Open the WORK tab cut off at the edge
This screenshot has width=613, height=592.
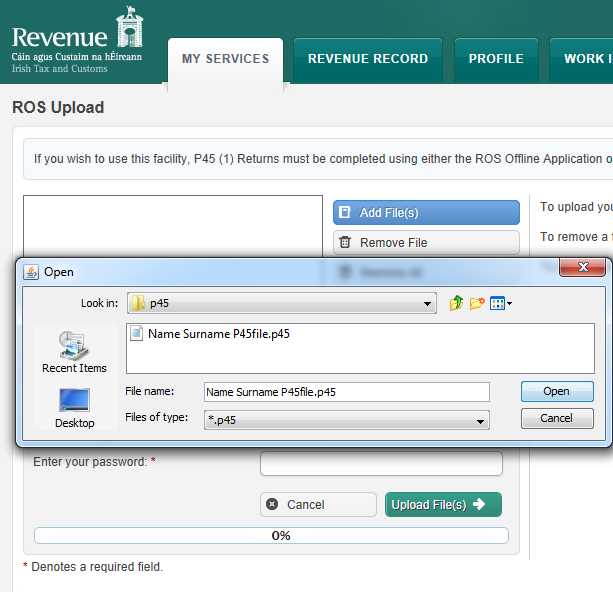coord(582,59)
